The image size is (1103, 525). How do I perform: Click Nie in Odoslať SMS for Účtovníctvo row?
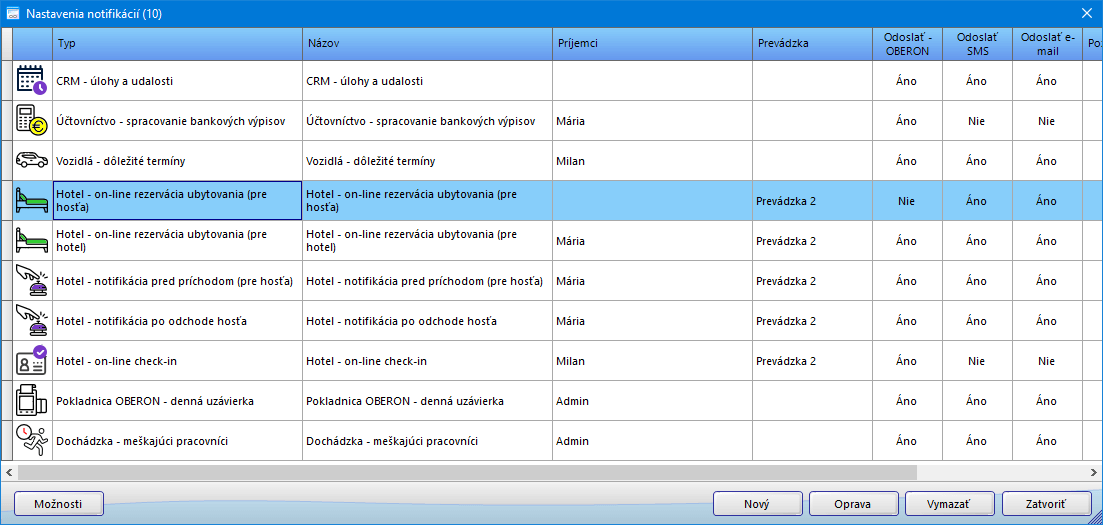tap(976, 121)
